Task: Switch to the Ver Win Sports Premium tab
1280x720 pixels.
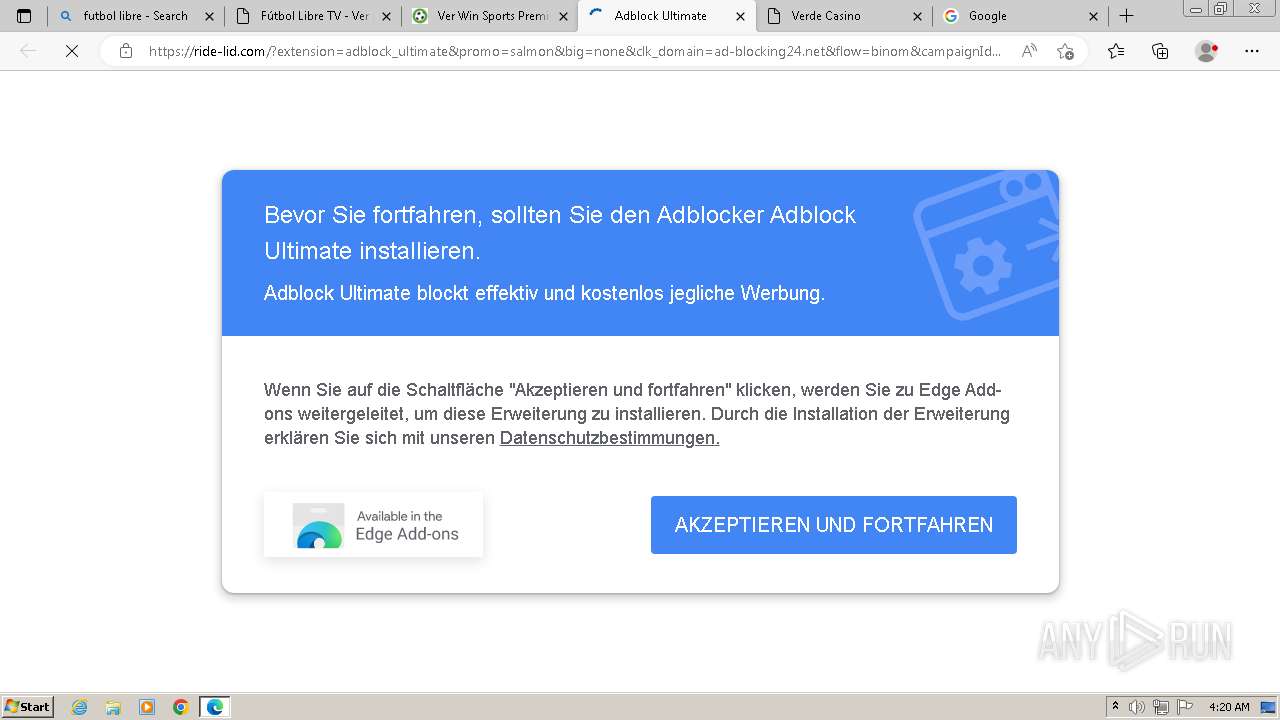Action: point(489,16)
